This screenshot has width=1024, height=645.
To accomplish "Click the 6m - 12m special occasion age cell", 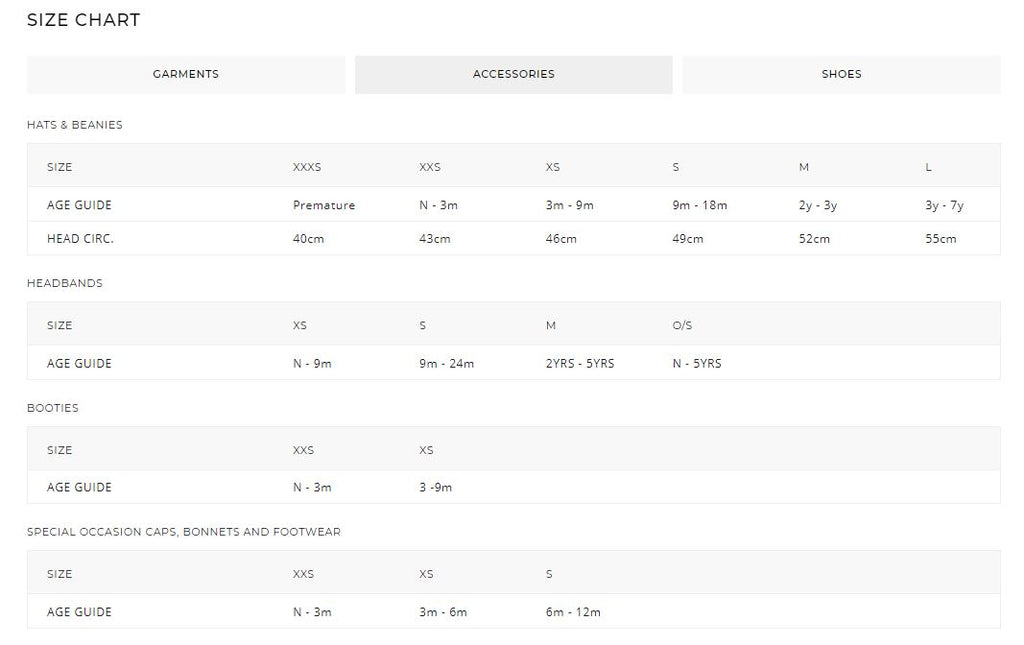I will click(573, 612).
